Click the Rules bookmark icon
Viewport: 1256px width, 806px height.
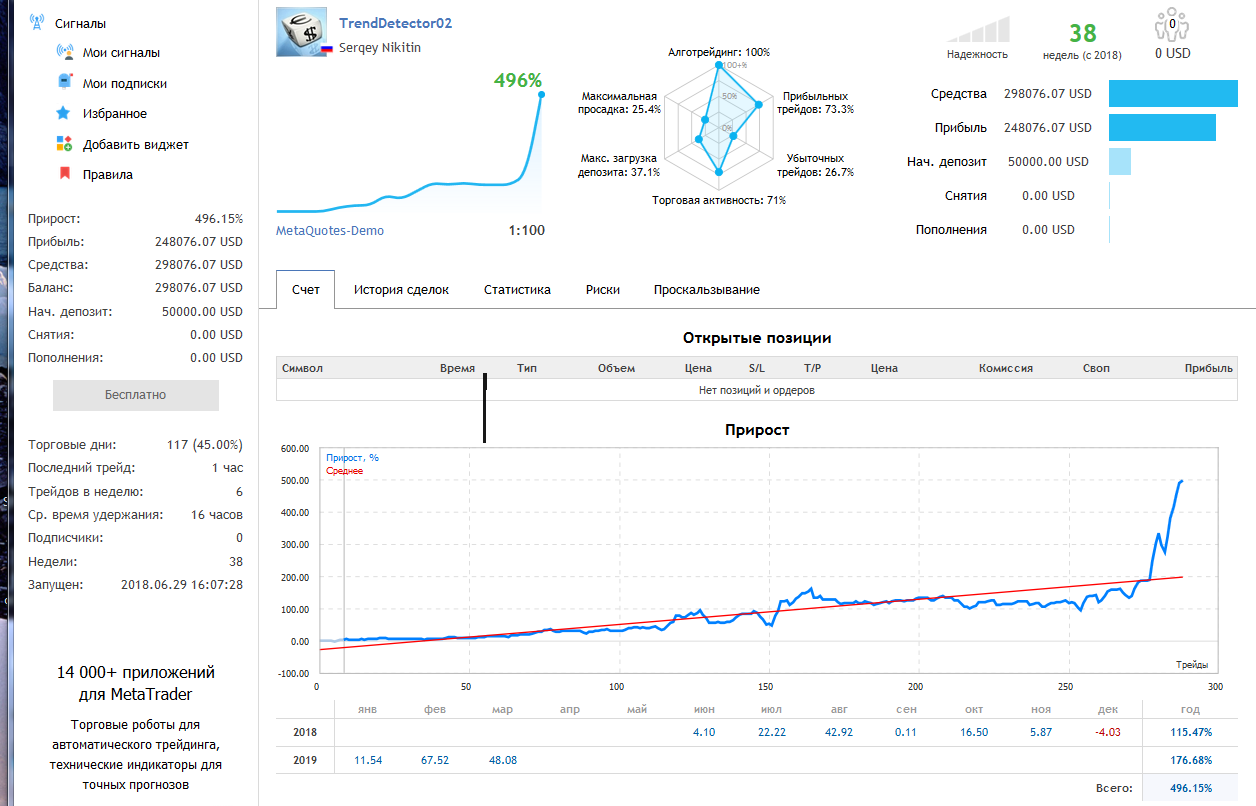click(64, 174)
